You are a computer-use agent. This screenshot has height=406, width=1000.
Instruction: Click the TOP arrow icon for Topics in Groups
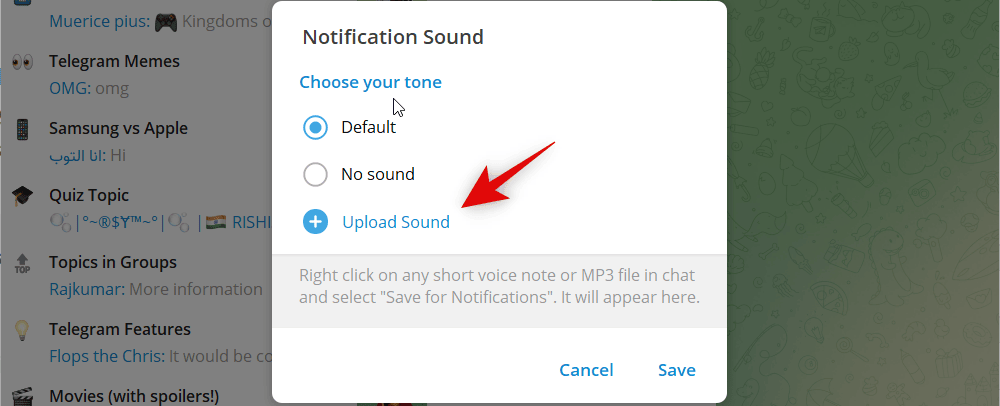[21, 263]
